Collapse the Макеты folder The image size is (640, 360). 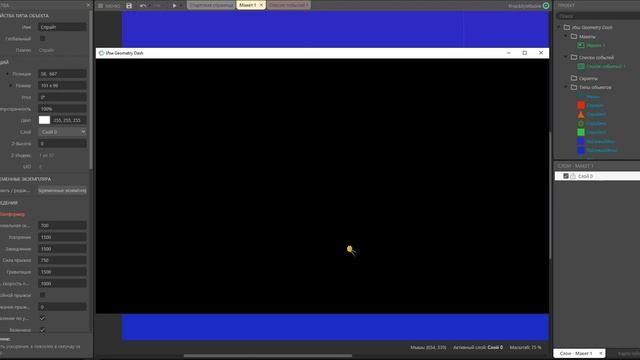pyautogui.click(x=566, y=36)
